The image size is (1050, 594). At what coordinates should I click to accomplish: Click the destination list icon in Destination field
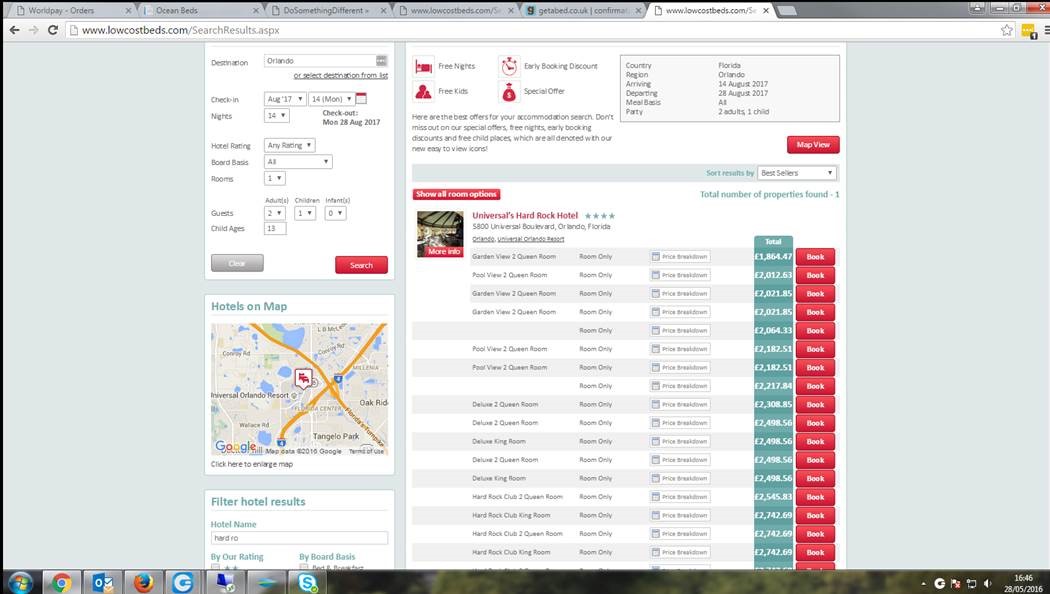point(381,60)
